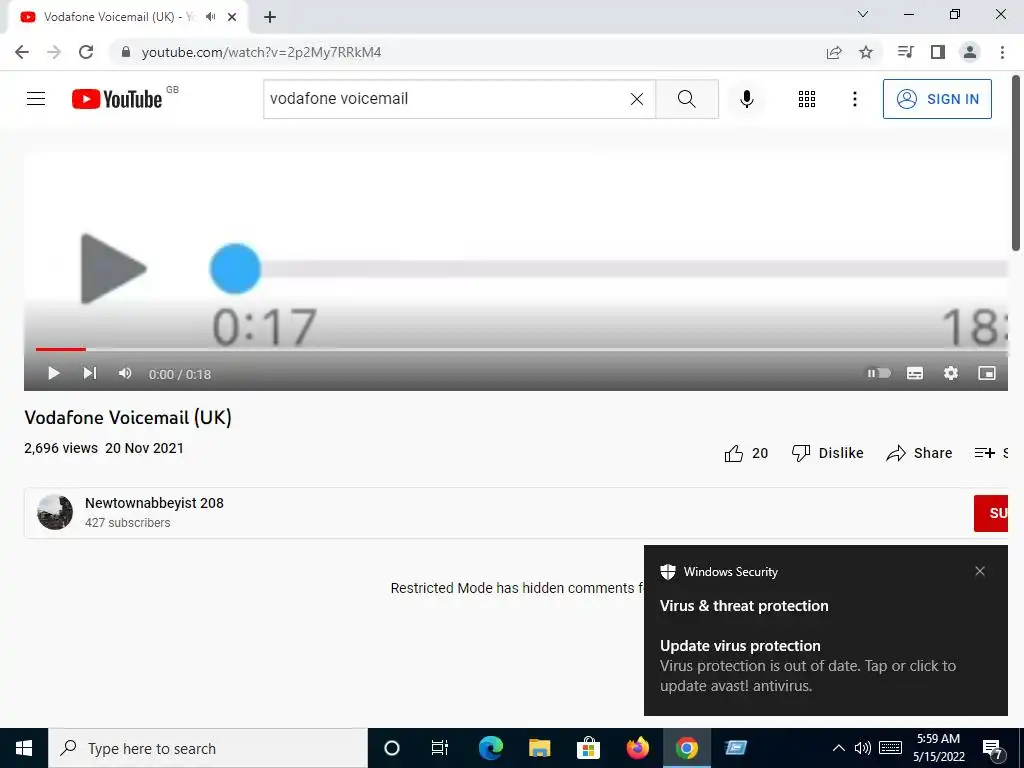Go forward in the browser

54,52
